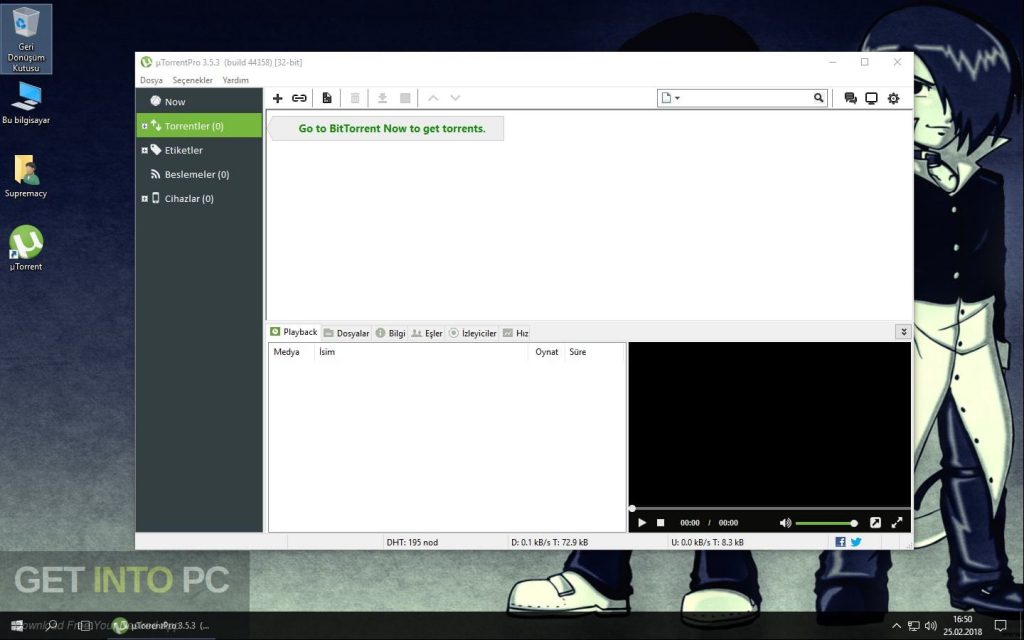
Task: Click the Move Down Queue arrow
Action: [x=455, y=98]
